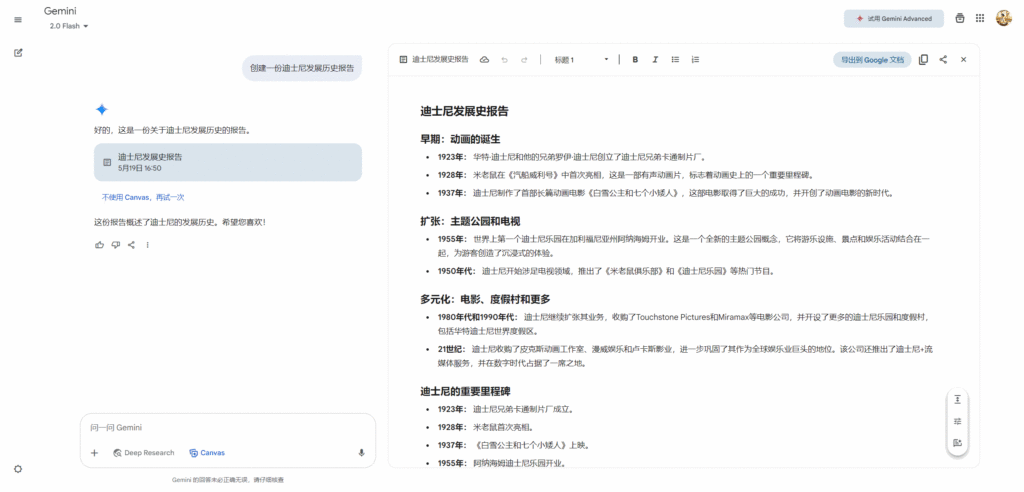This screenshot has height=492, width=1024.
Task: Click the change length floating tool
Action: (957, 399)
